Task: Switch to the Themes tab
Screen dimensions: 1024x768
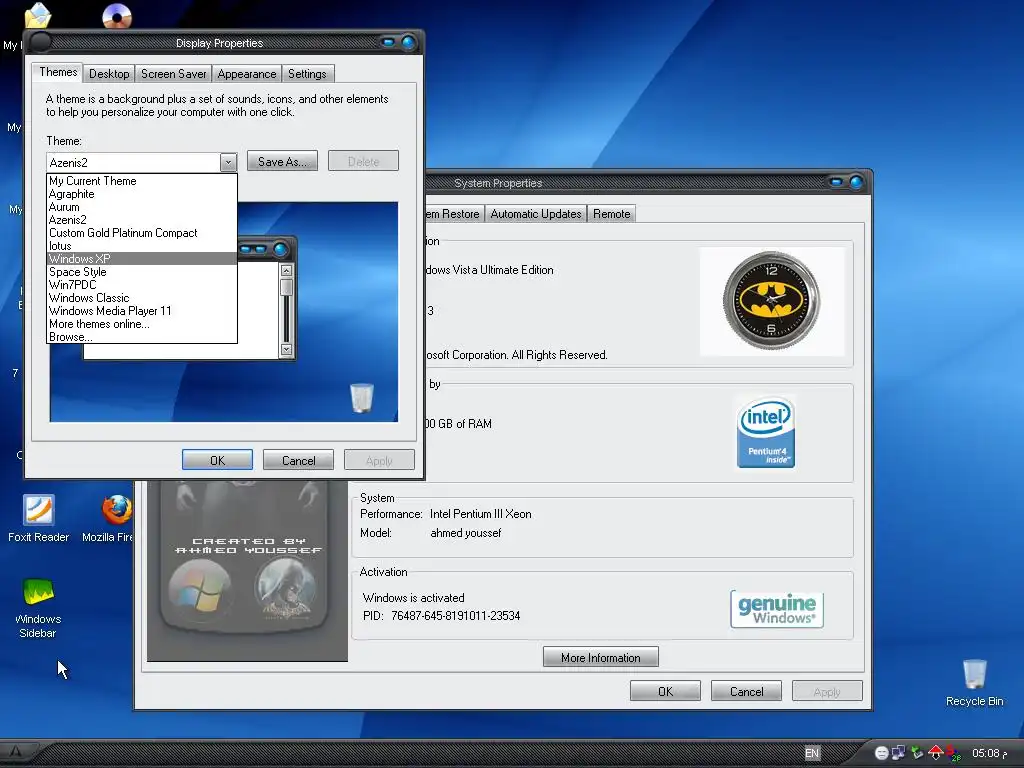Action: pos(57,72)
